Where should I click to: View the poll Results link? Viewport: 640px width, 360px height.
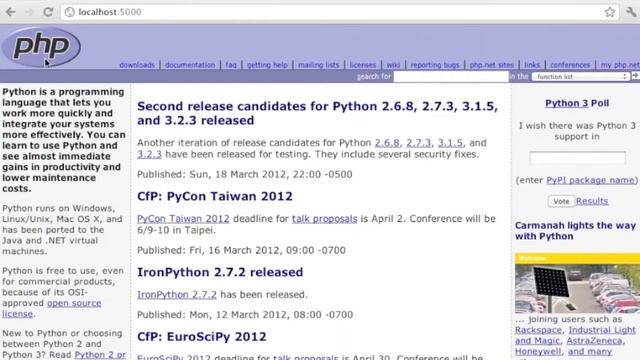[592, 201]
